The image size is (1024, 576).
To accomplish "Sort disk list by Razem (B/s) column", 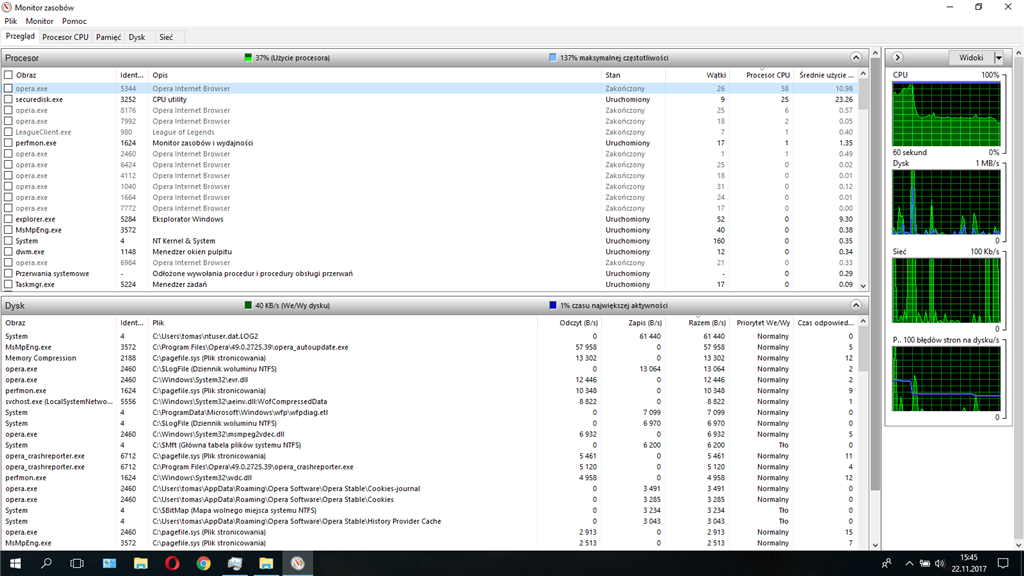I will coord(697,323).
